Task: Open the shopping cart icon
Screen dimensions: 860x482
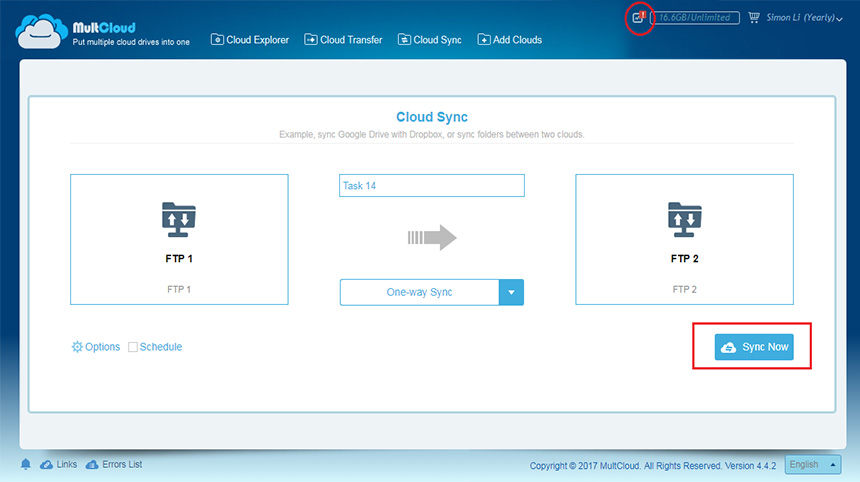Action: click(x=754, y=18)
